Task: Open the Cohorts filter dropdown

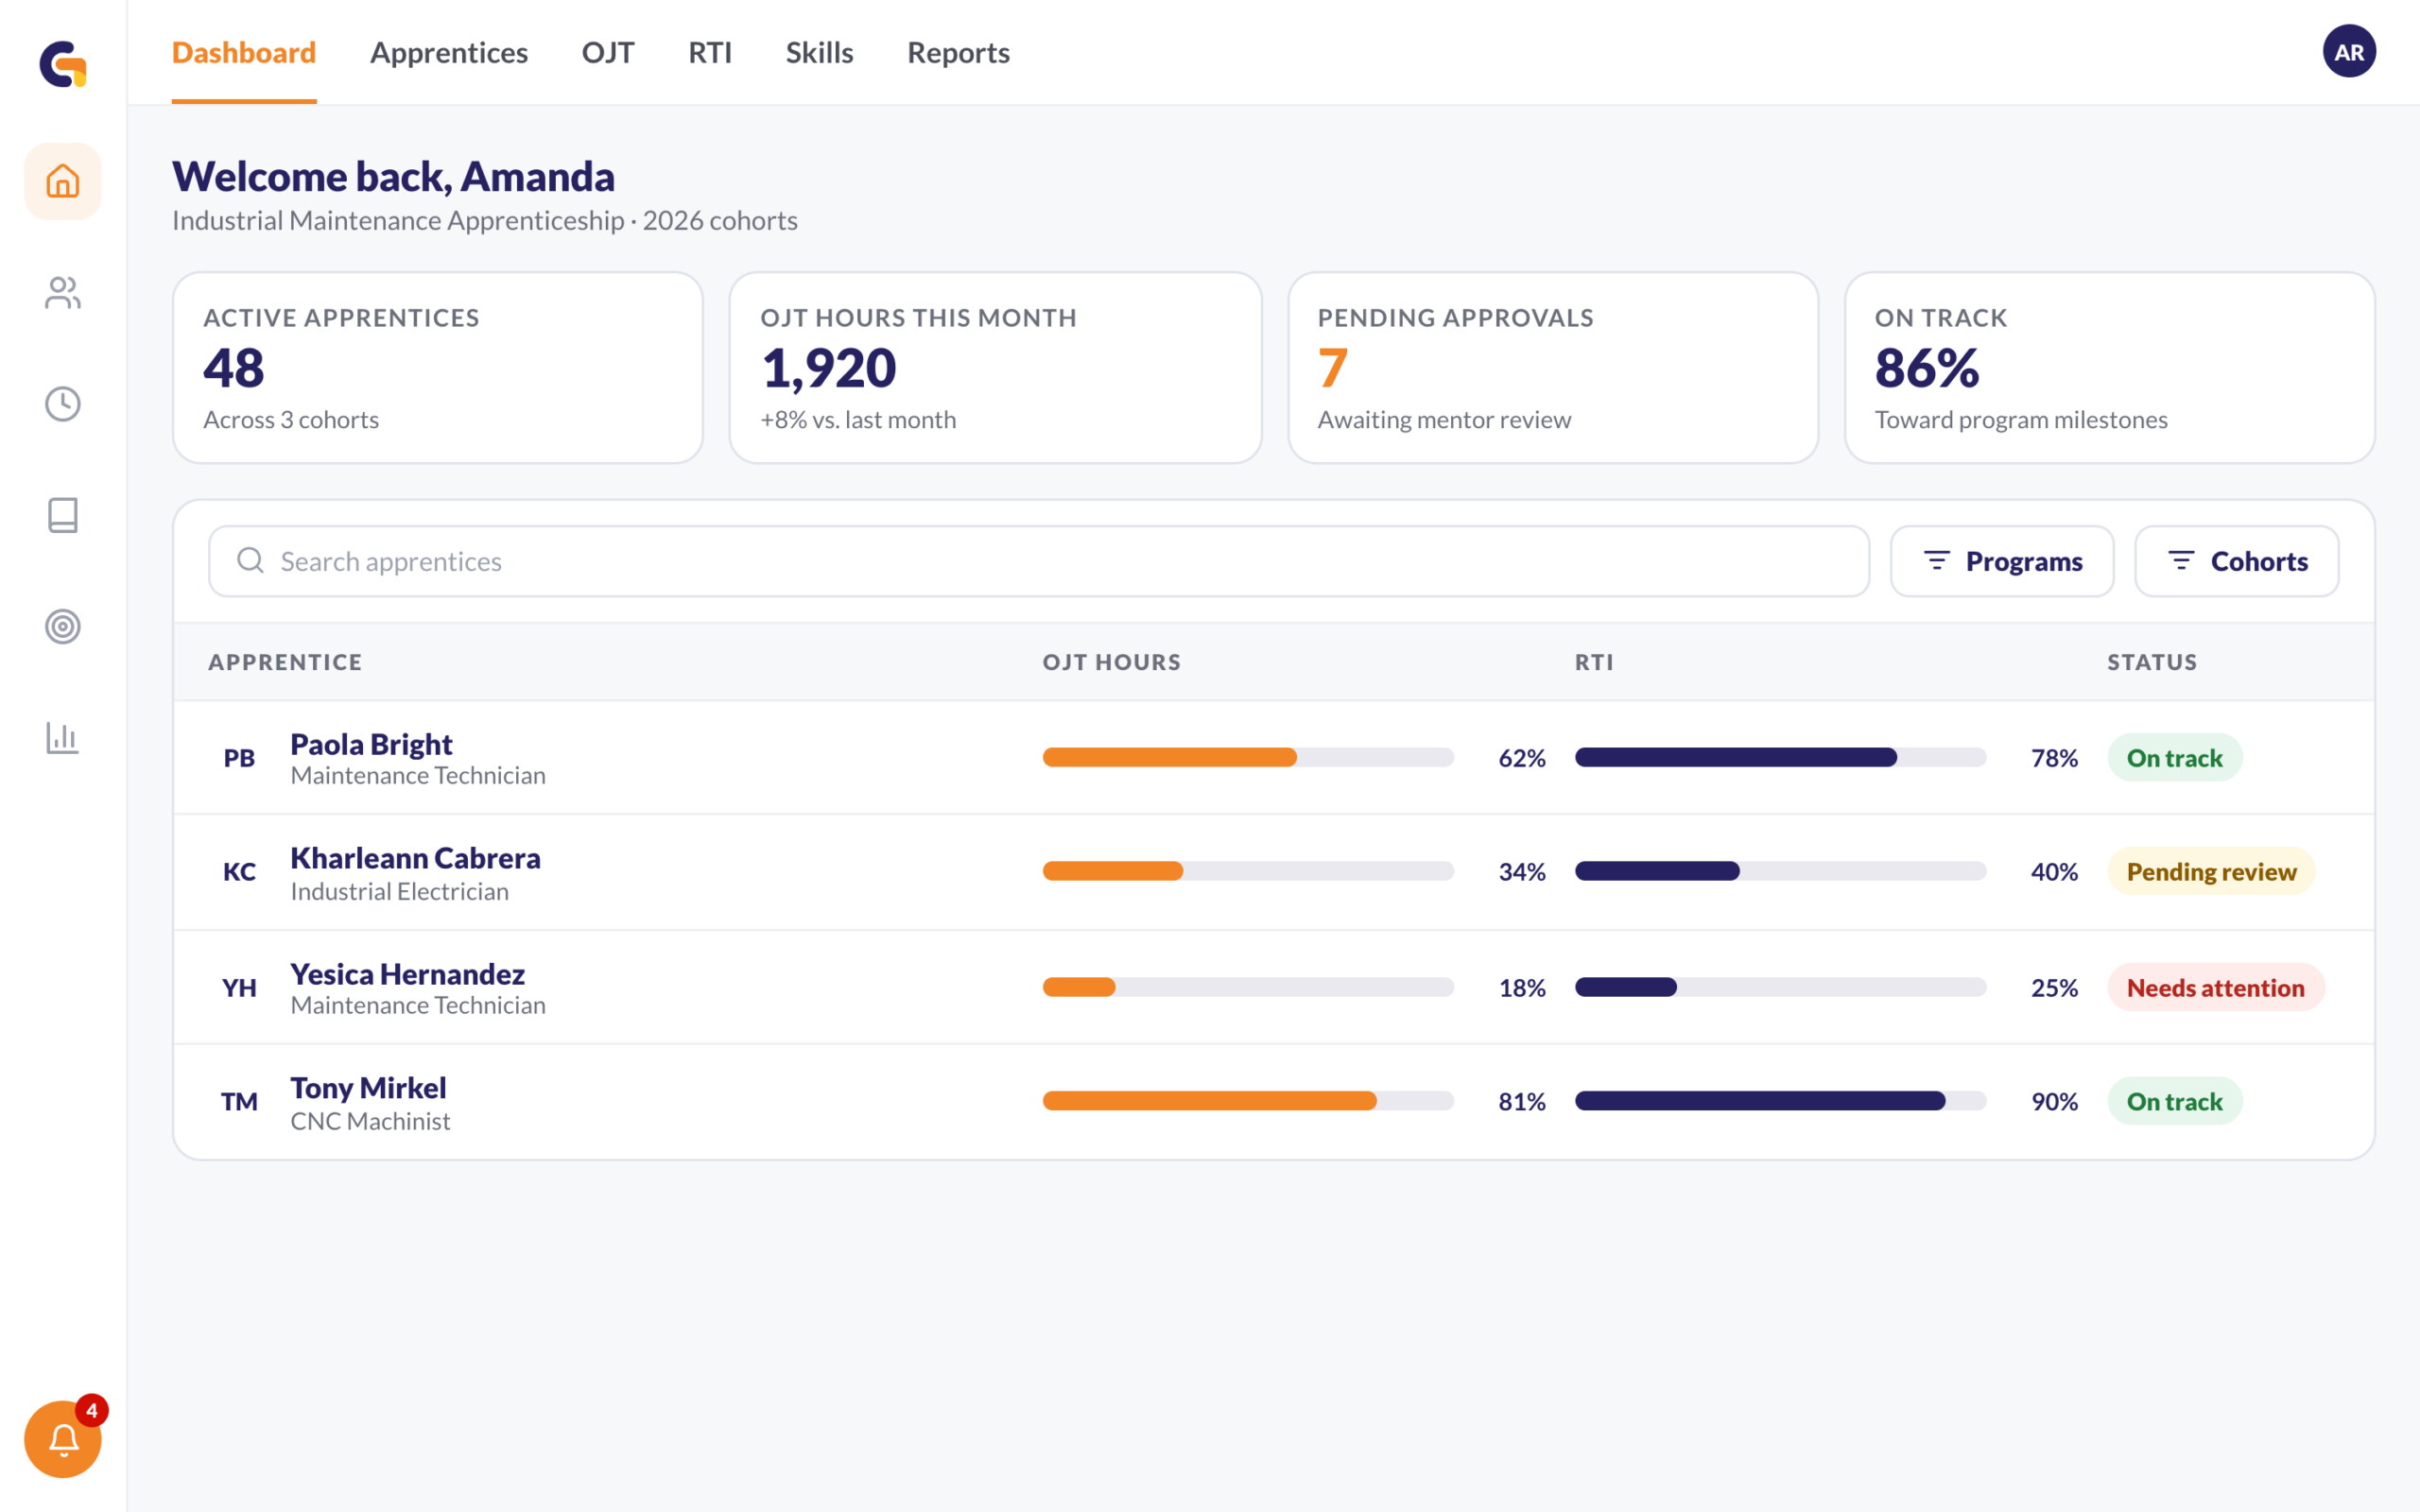Action: 2236,561
